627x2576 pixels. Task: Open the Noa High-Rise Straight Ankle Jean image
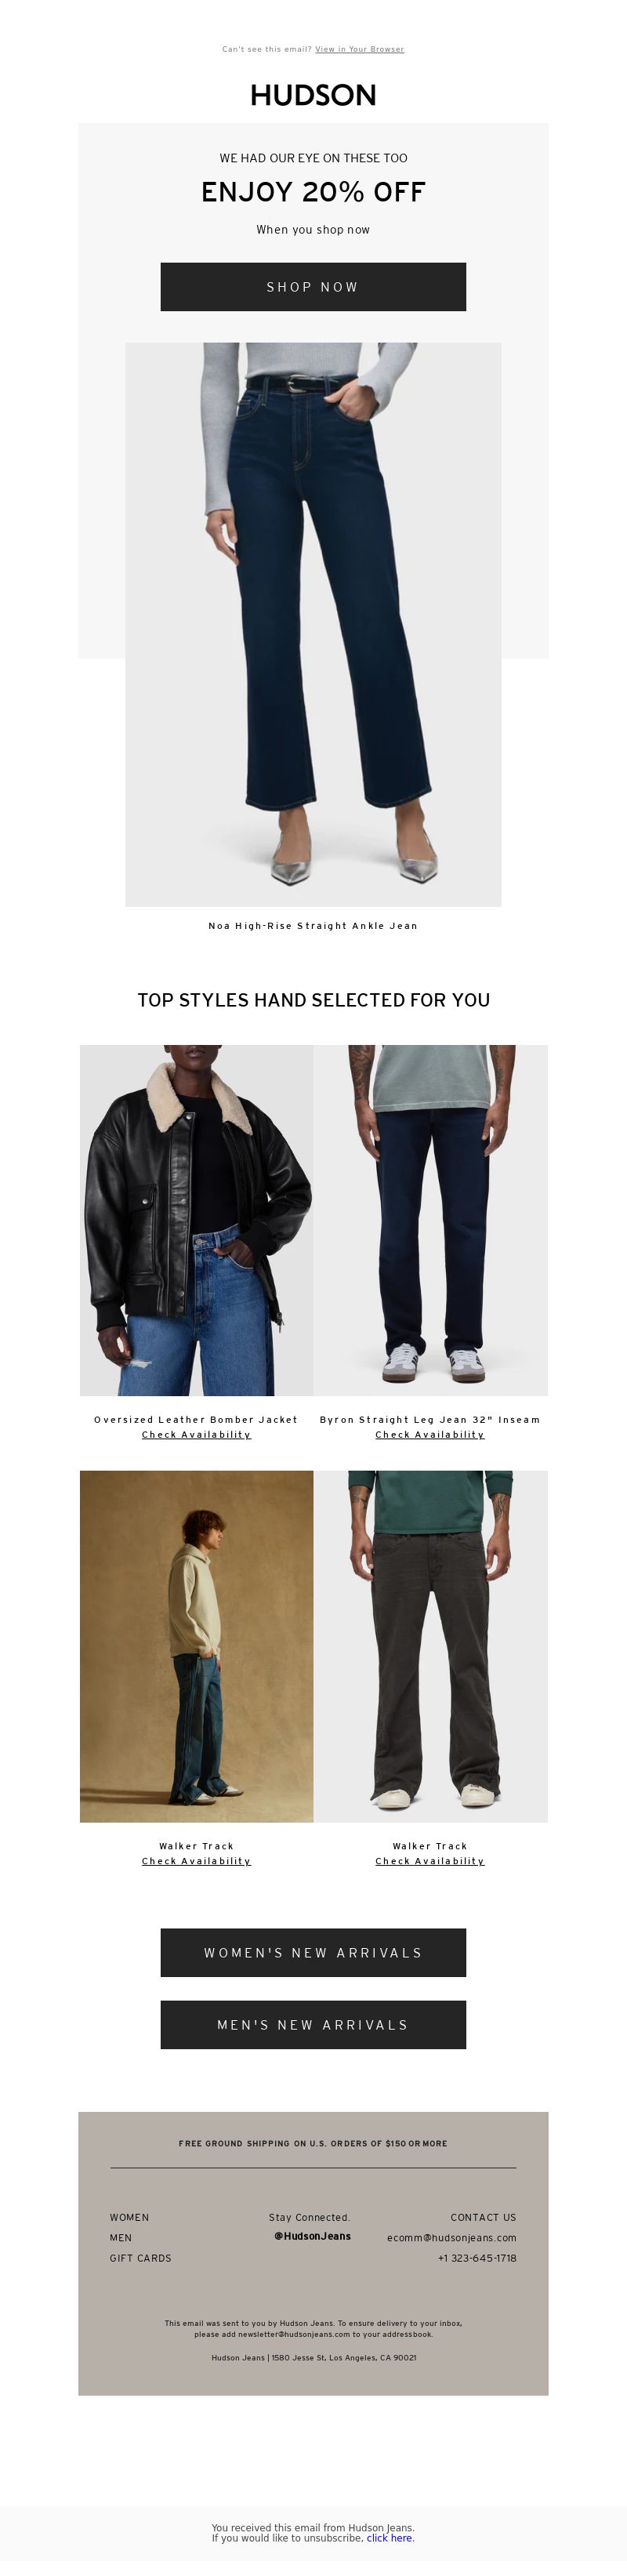pyautogui.click(x=313, y=624)
